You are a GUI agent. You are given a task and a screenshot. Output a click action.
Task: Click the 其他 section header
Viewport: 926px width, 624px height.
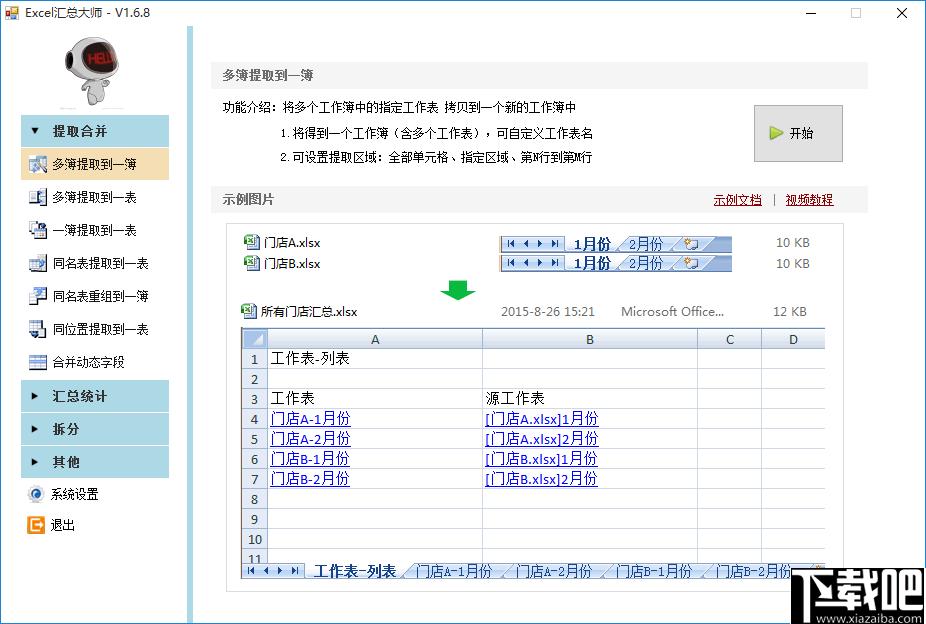[x=95, y=462]
